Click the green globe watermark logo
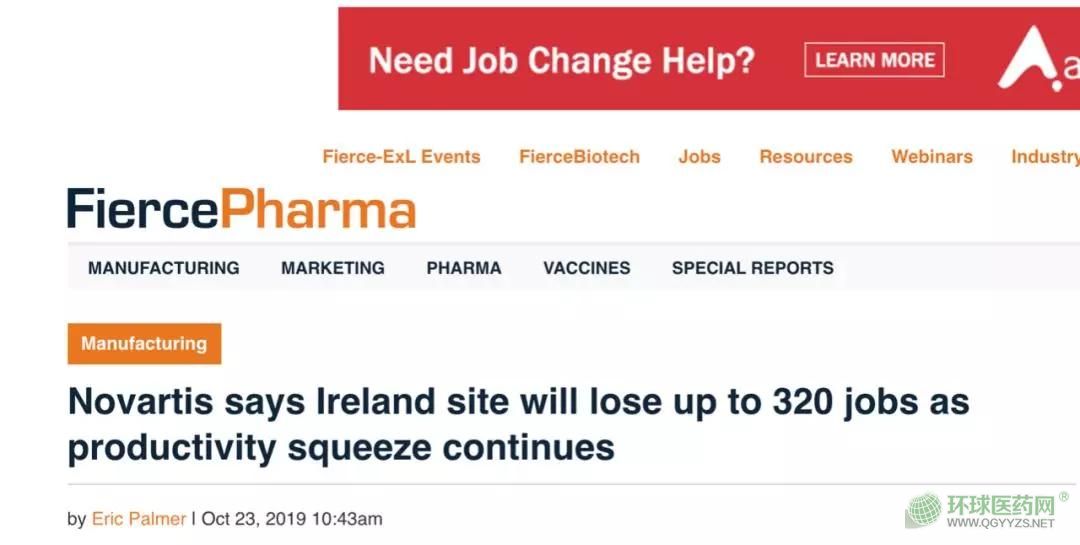Viewport: 1080px width, 545px height. pos(923,509)
